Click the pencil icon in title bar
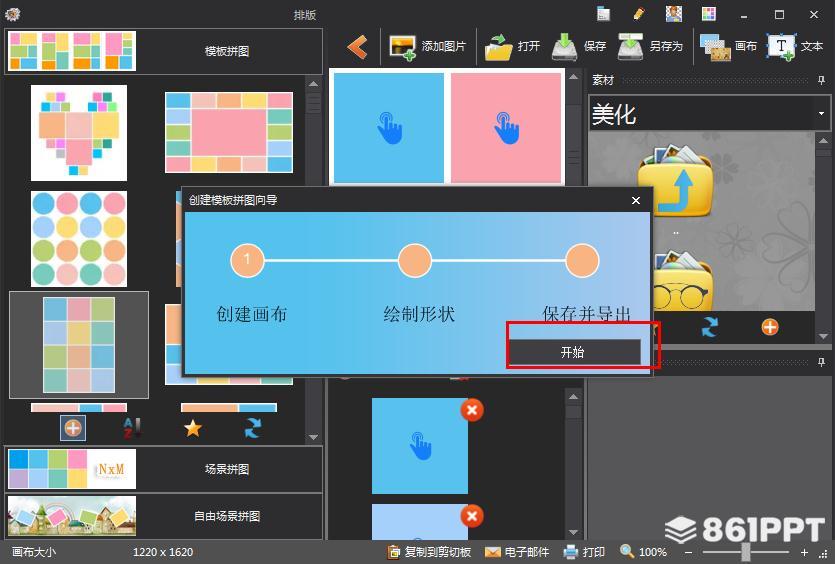The image size is (835, 564). (638, 14)
